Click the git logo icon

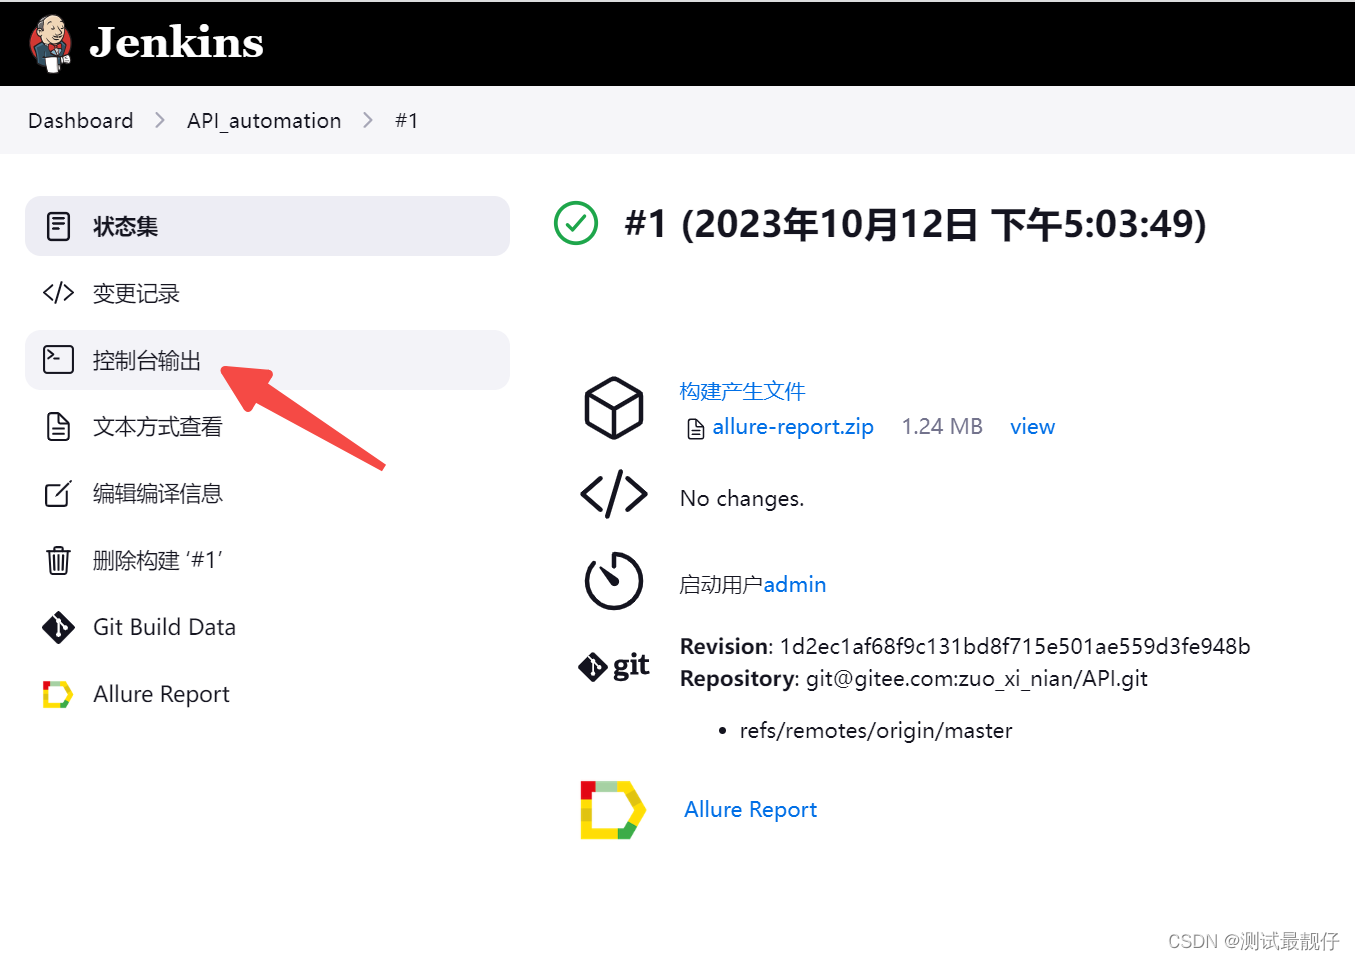(x=614, y=665)
